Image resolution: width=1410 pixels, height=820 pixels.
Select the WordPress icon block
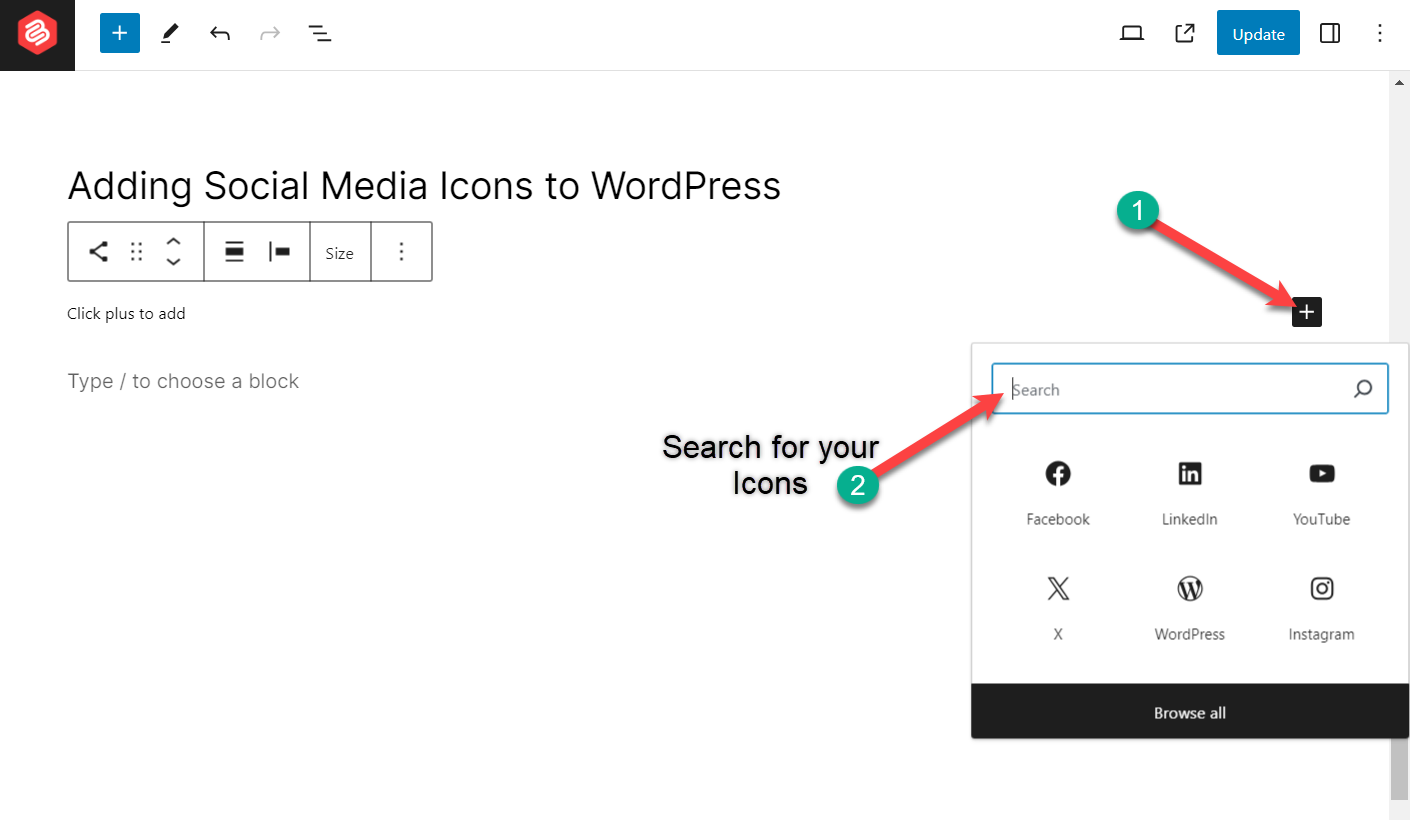(x=1189, y=588)
